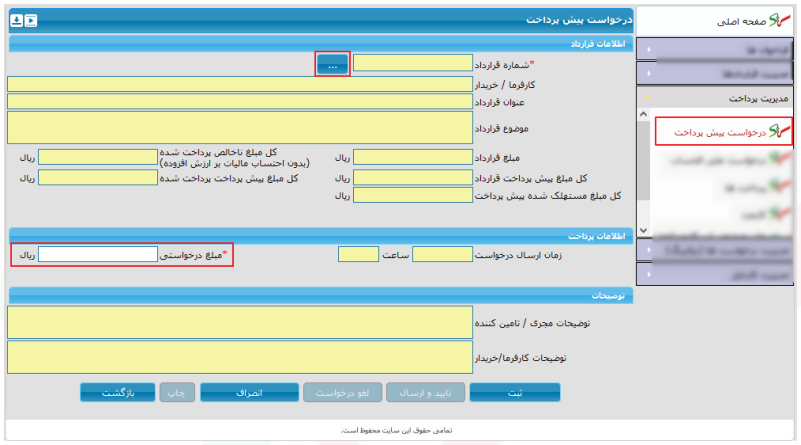801x445 pixels.
Task: Click the ساعت time field
Action: [x=358, y=254]
